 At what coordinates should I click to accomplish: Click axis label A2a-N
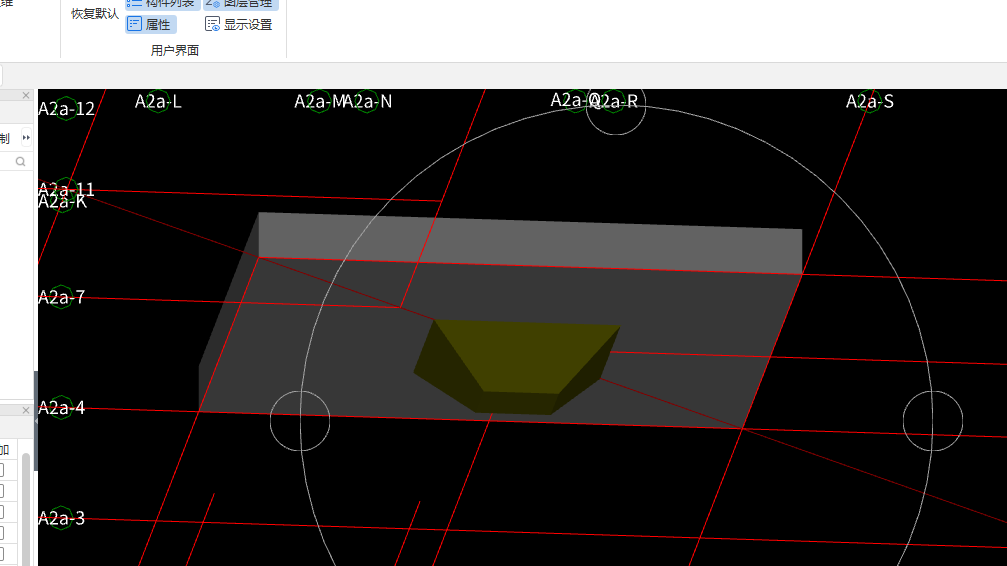coord(369,102)
